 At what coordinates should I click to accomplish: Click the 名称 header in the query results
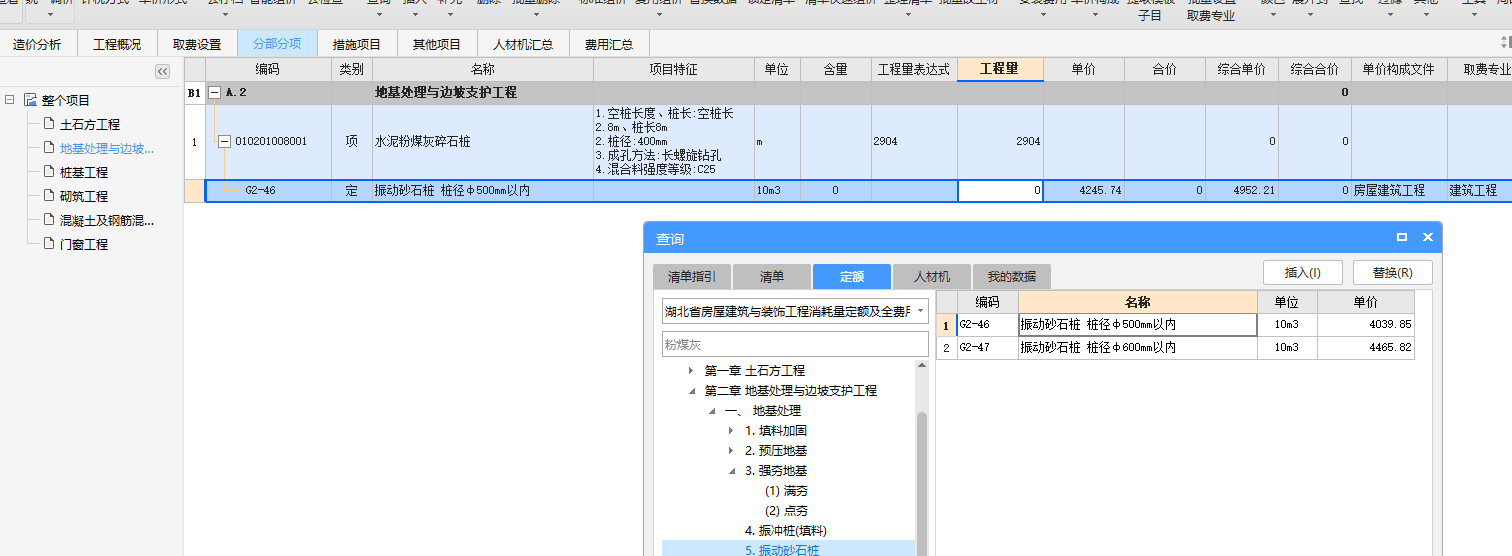[1137, 302]
